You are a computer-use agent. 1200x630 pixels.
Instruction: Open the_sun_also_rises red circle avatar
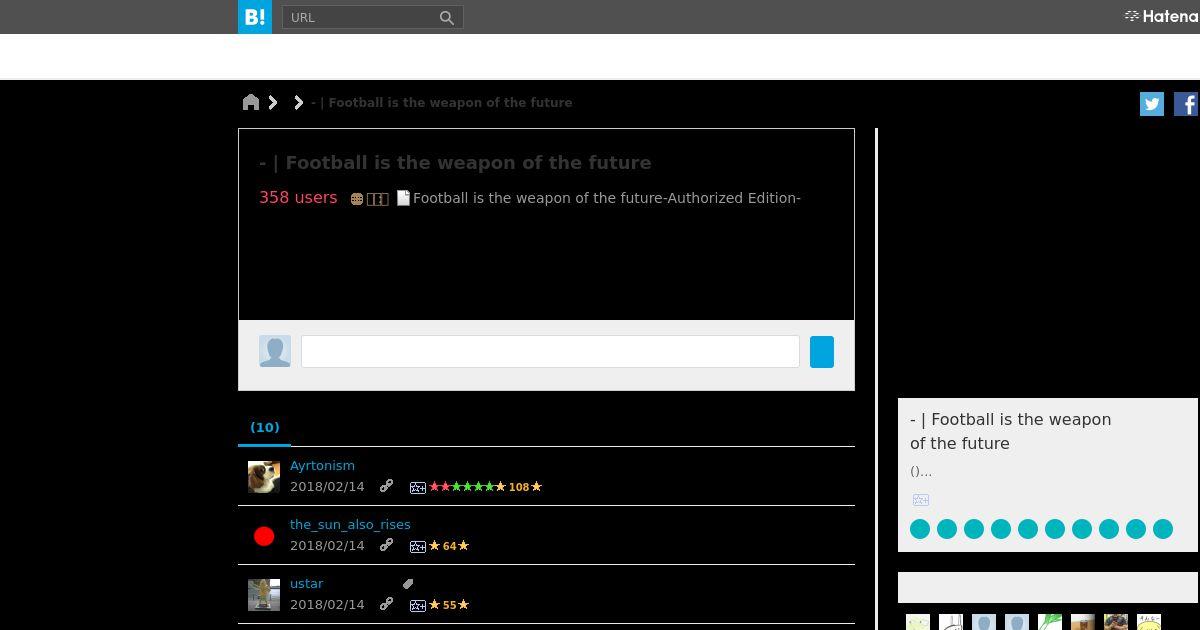pos(264,536)
